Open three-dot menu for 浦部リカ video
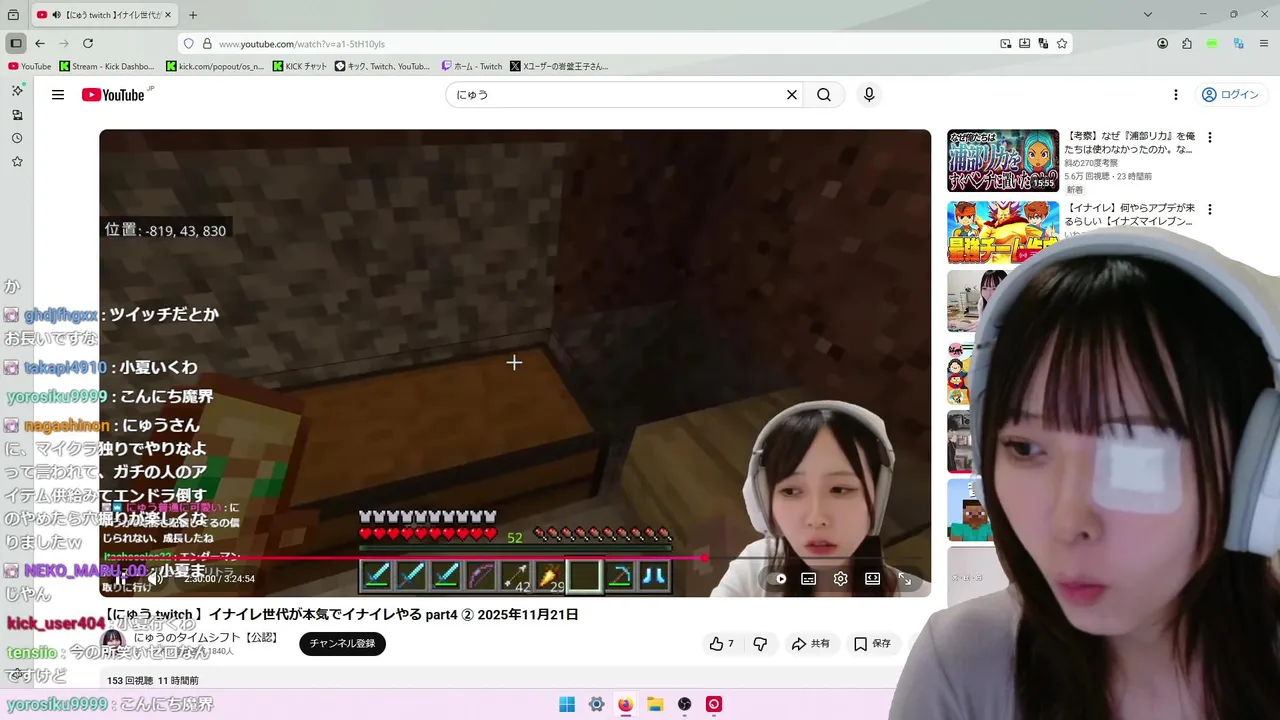Screen dimensions: 1280x720 (x=1210, y=138)
